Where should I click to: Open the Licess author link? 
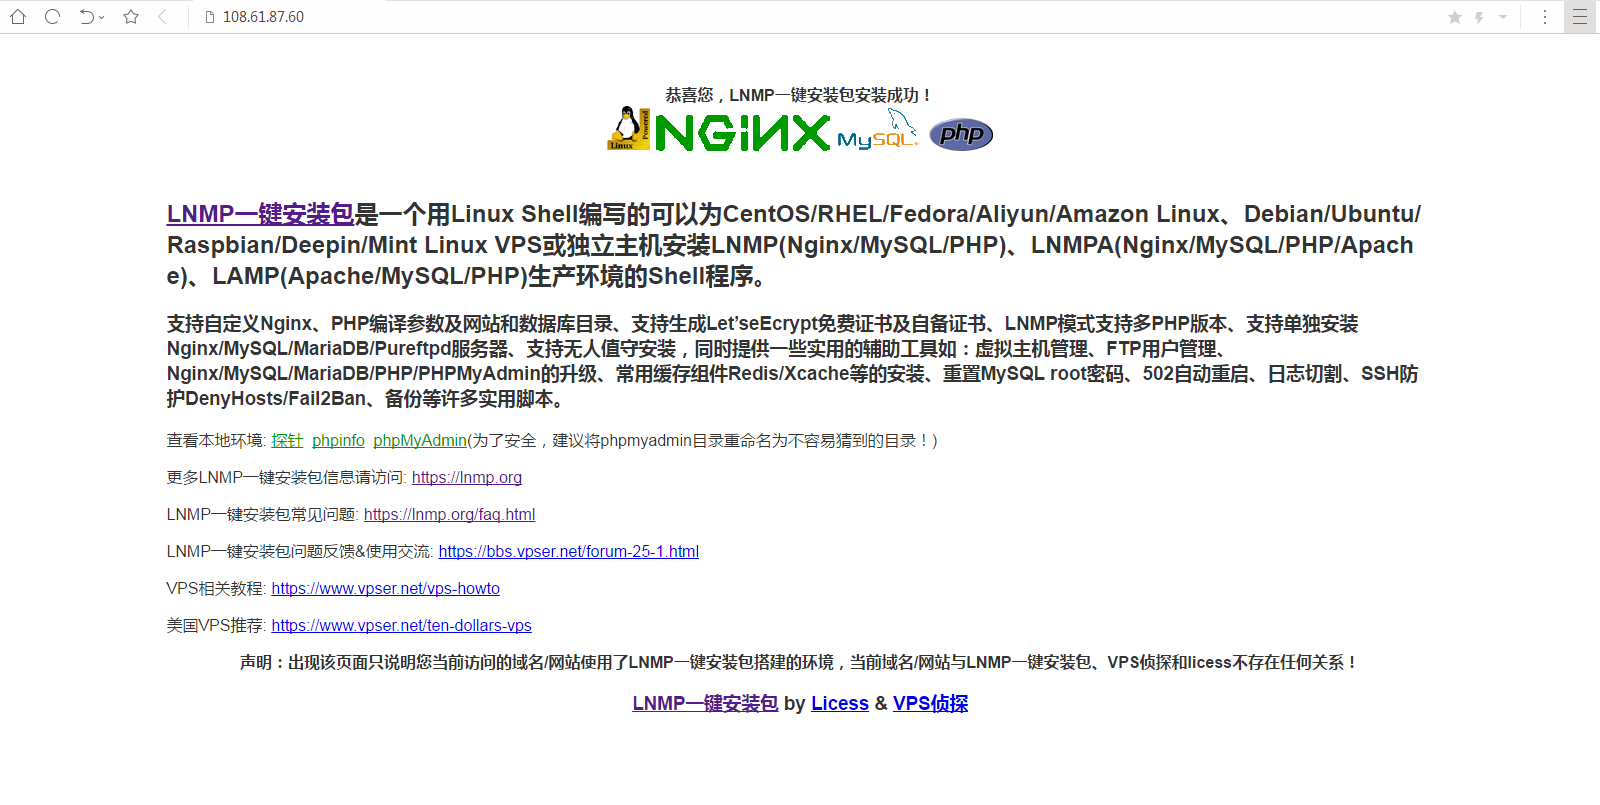pos(840,704)
